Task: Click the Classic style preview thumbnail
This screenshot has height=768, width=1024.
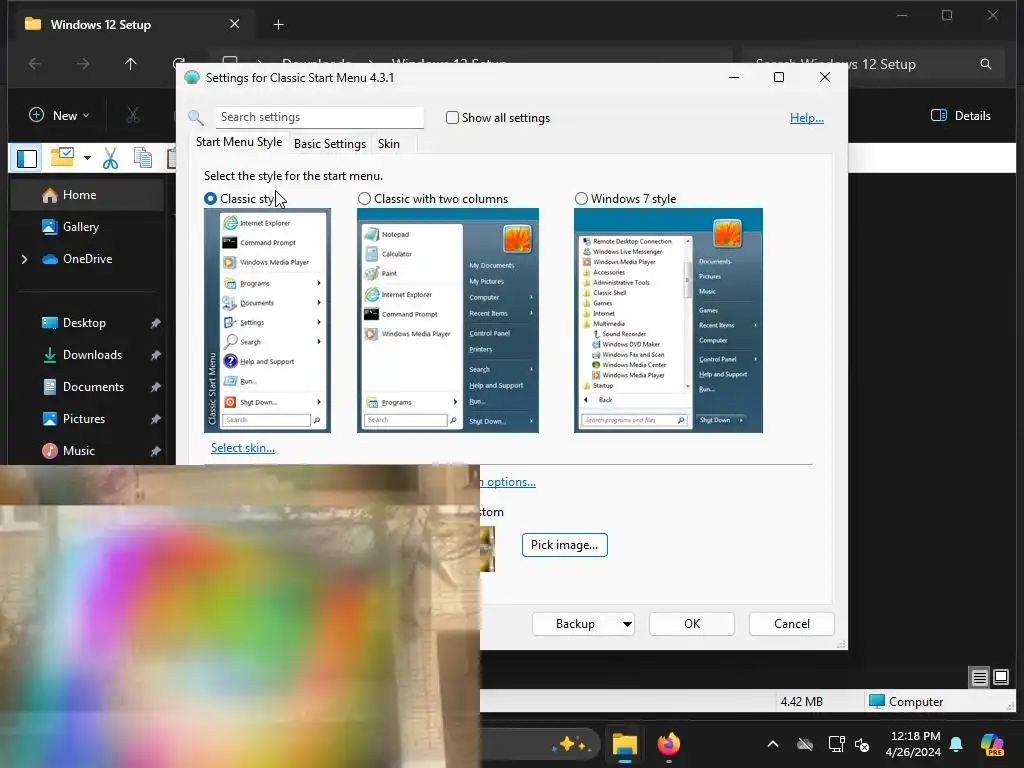Action: click(x=267, y=320)
